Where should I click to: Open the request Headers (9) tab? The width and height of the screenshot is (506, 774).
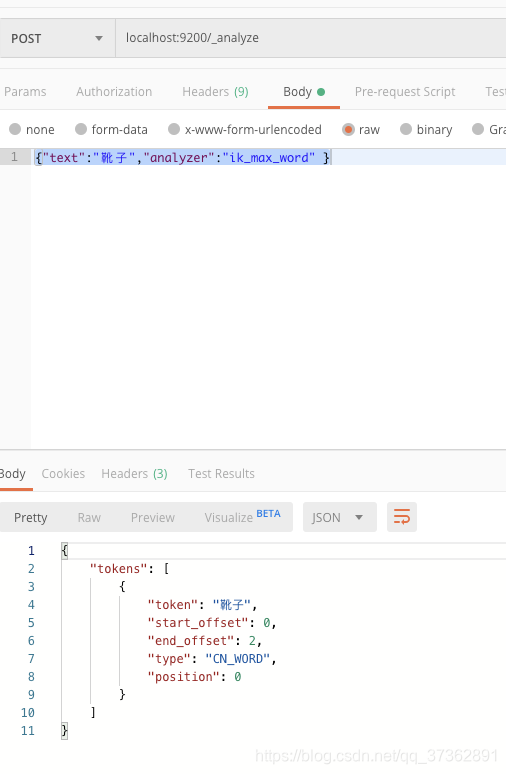point(215,92)
